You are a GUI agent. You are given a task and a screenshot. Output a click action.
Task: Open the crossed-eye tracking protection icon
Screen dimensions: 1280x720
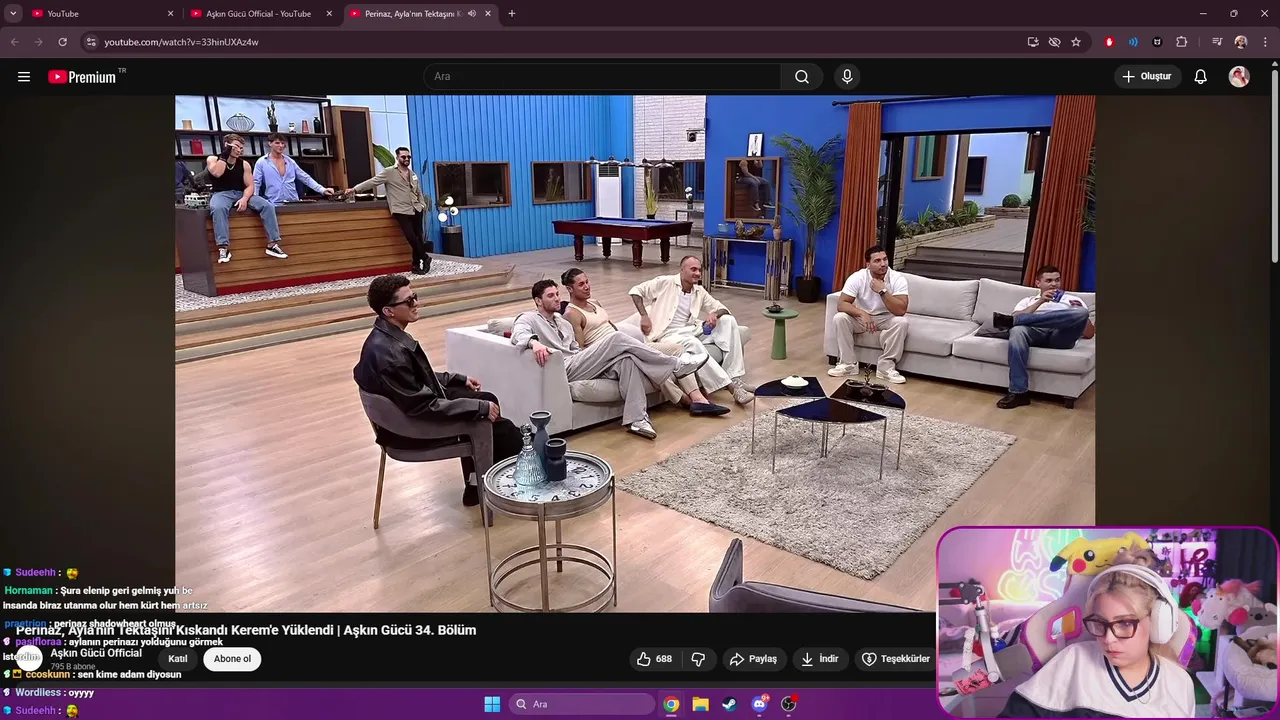coord(1054,42)
